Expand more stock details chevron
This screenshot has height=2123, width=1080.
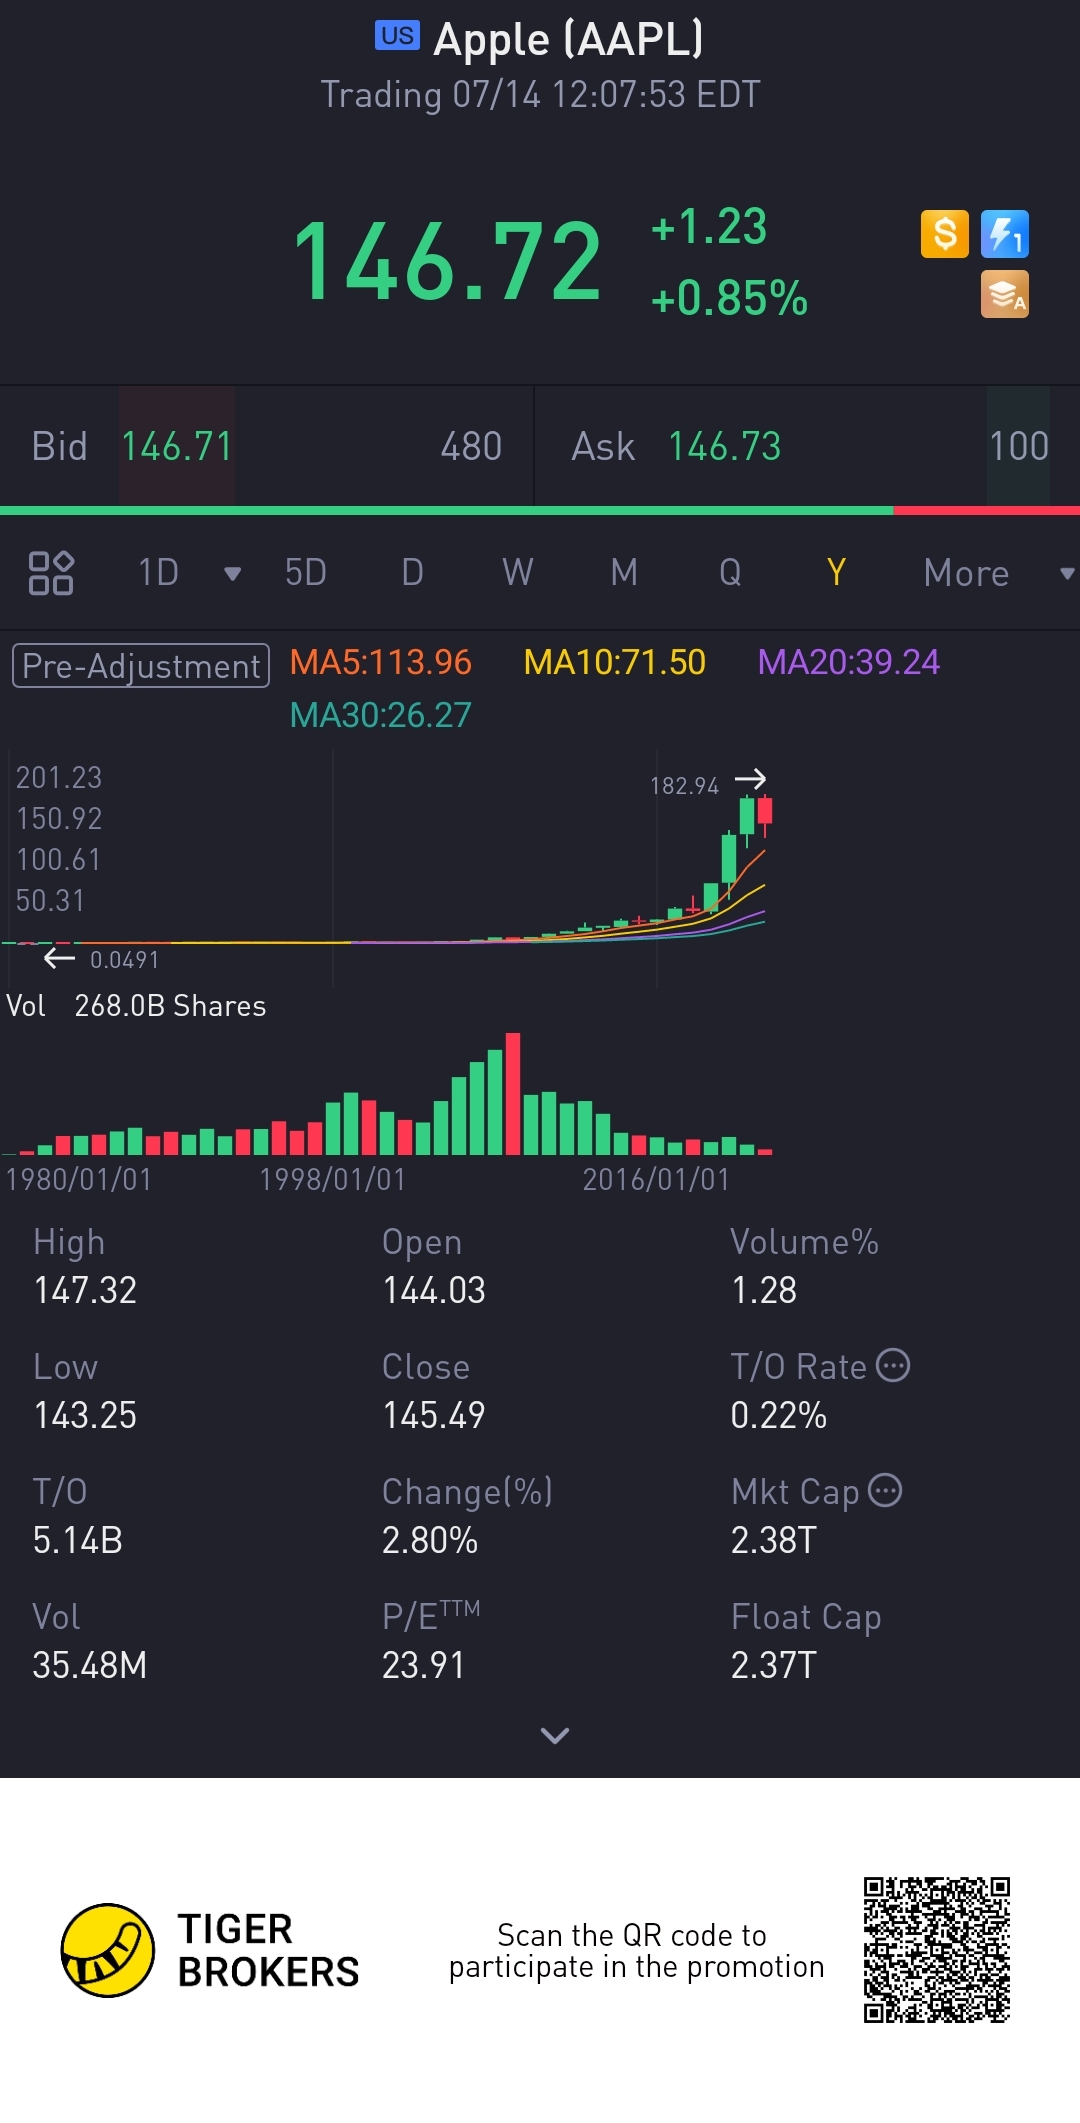click(555, 1735)
